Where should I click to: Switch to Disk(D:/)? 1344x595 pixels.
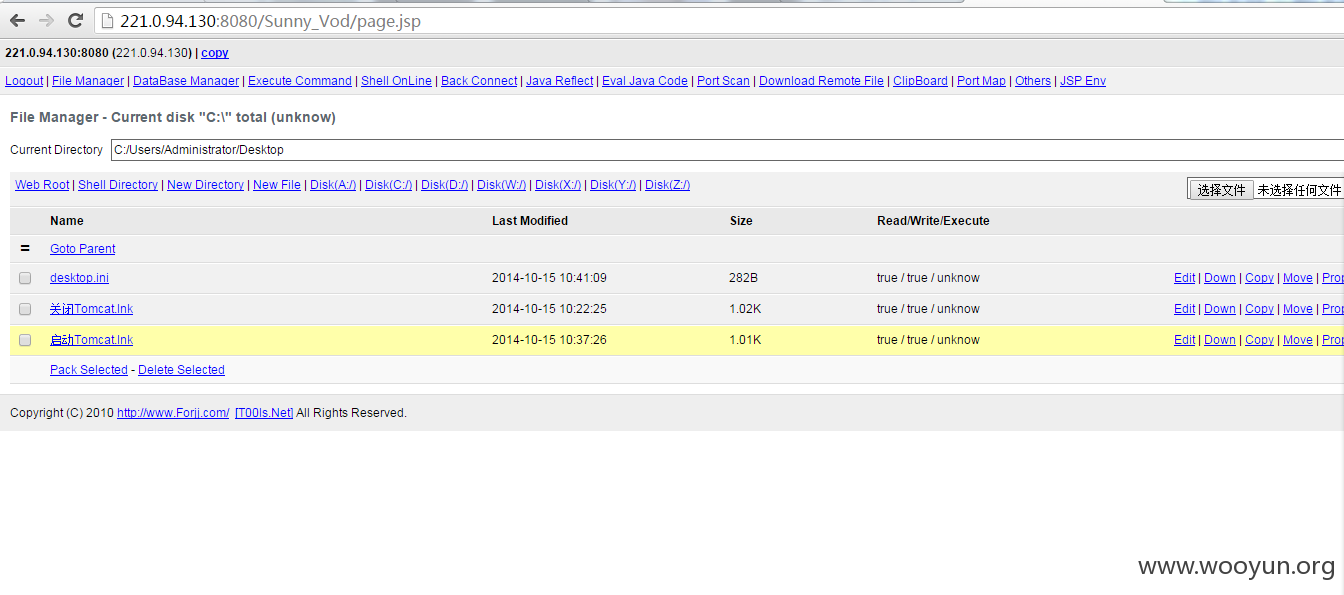coord(444,185)
